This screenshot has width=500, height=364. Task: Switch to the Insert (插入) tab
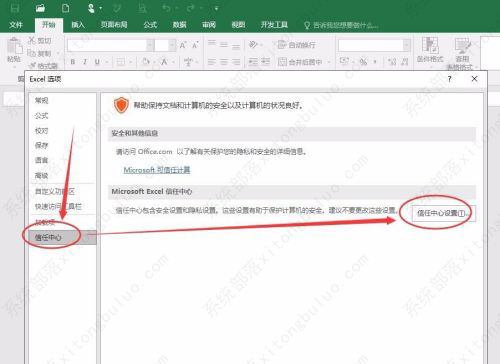pos(78,25)
